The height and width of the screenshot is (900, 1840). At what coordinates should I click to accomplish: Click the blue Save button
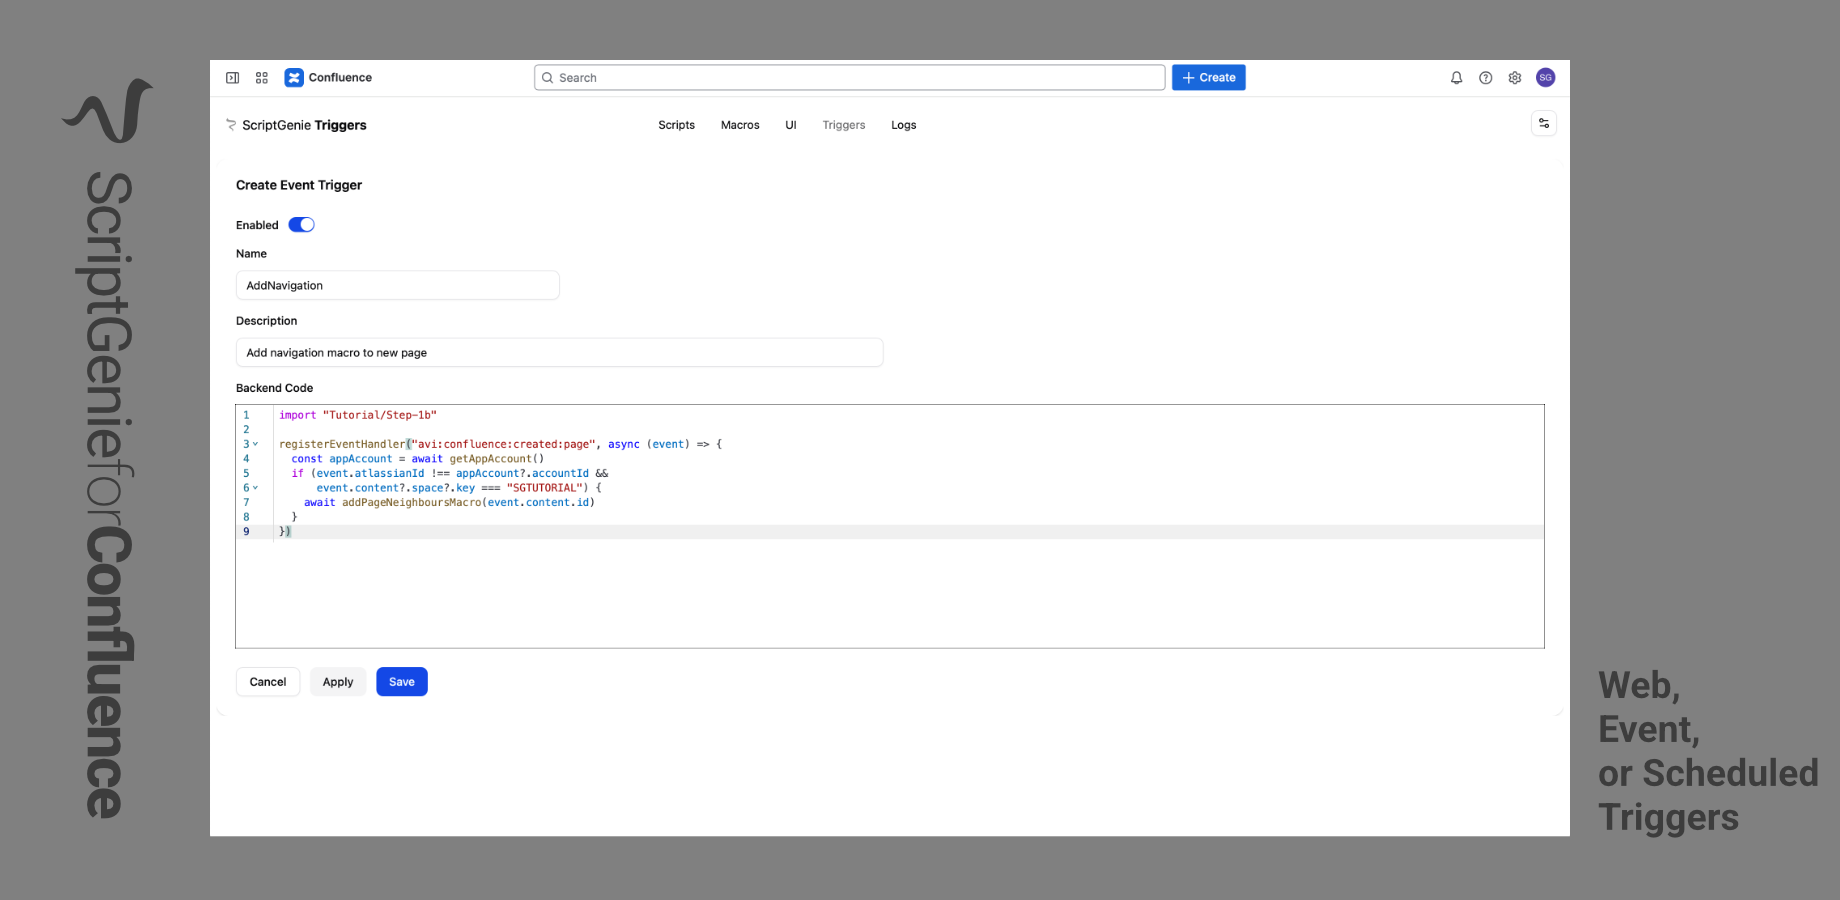(402, 682)
